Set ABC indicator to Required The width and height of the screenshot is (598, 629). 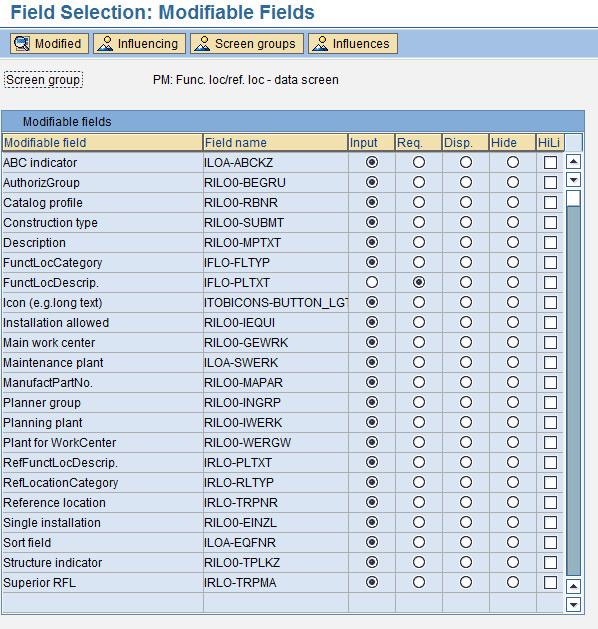(419, 162)
